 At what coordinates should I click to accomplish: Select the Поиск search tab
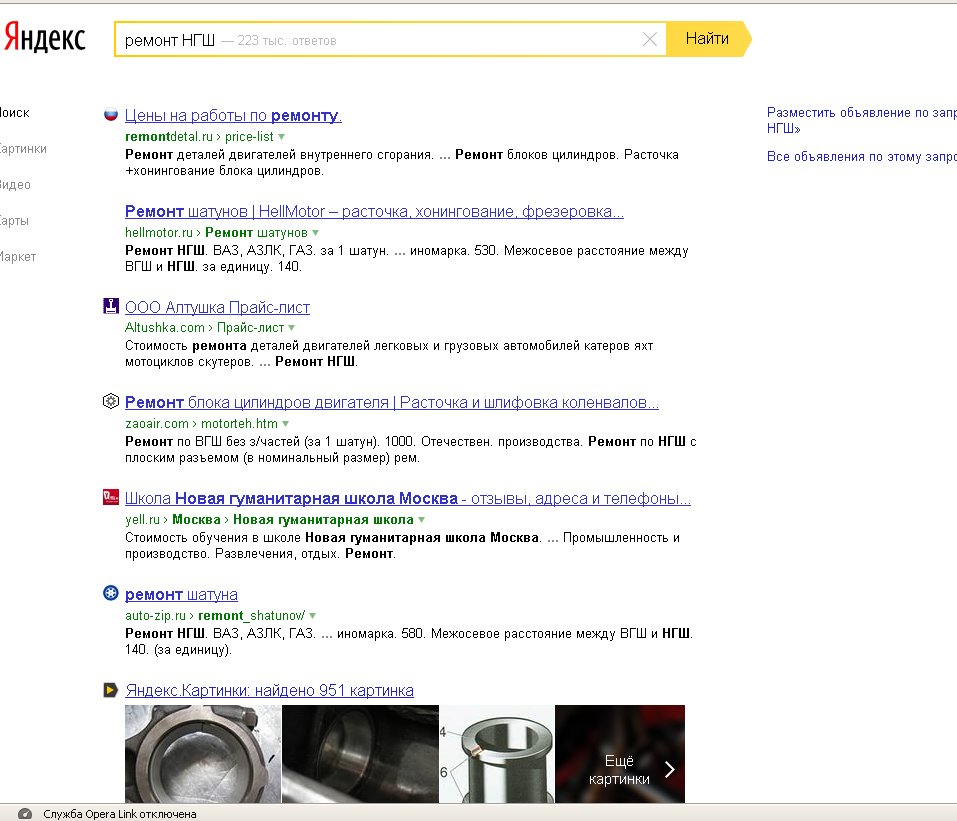(x=15, y=112)
